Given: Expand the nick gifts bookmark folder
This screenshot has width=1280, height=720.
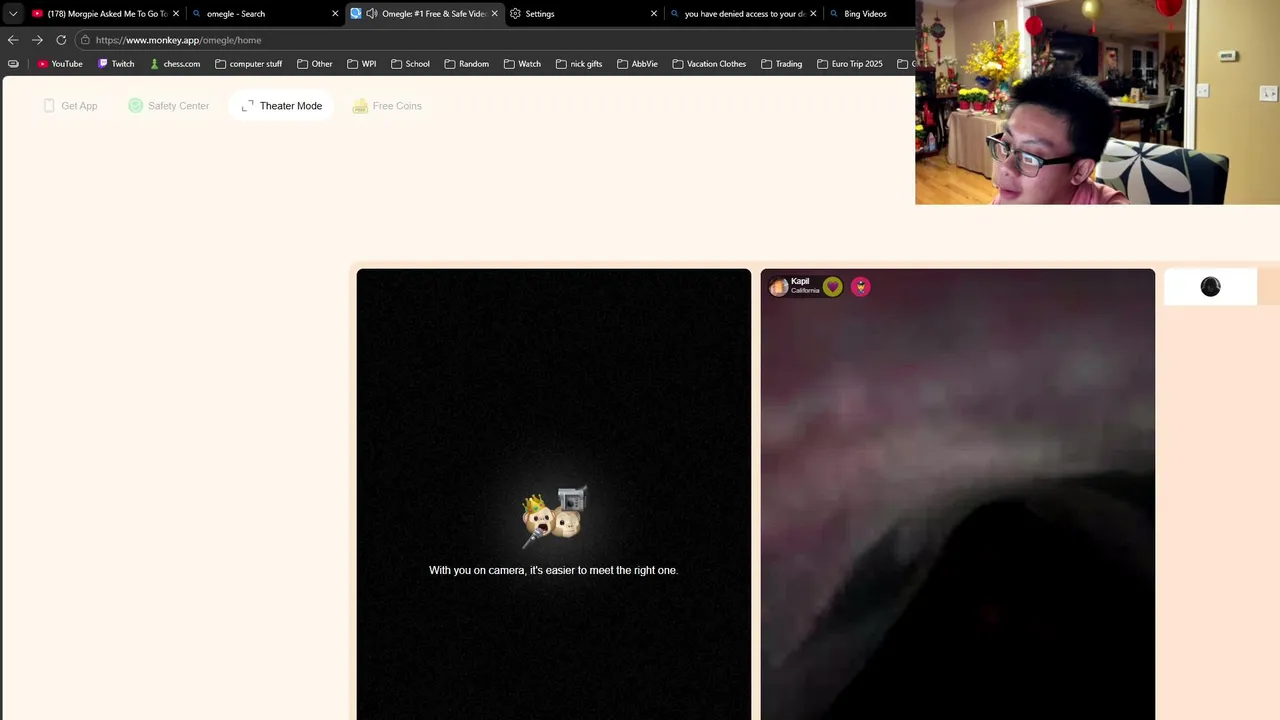Looking at the screenshot, I should click(579, 64).
